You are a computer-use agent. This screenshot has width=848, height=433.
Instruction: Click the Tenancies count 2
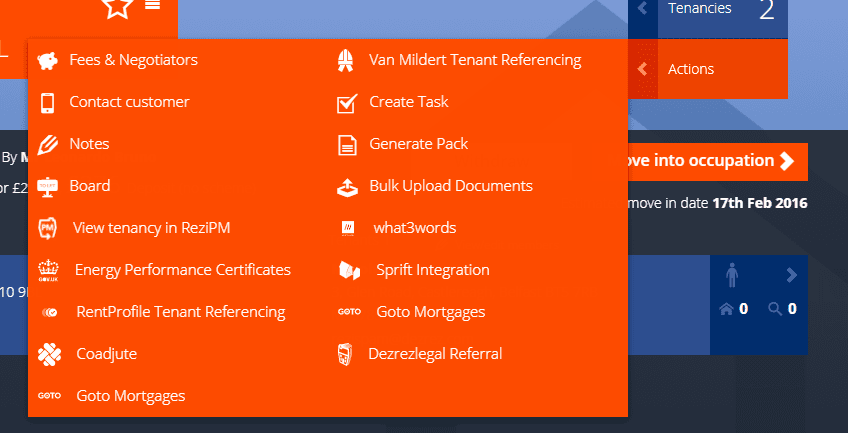click(x=767, y=10)
